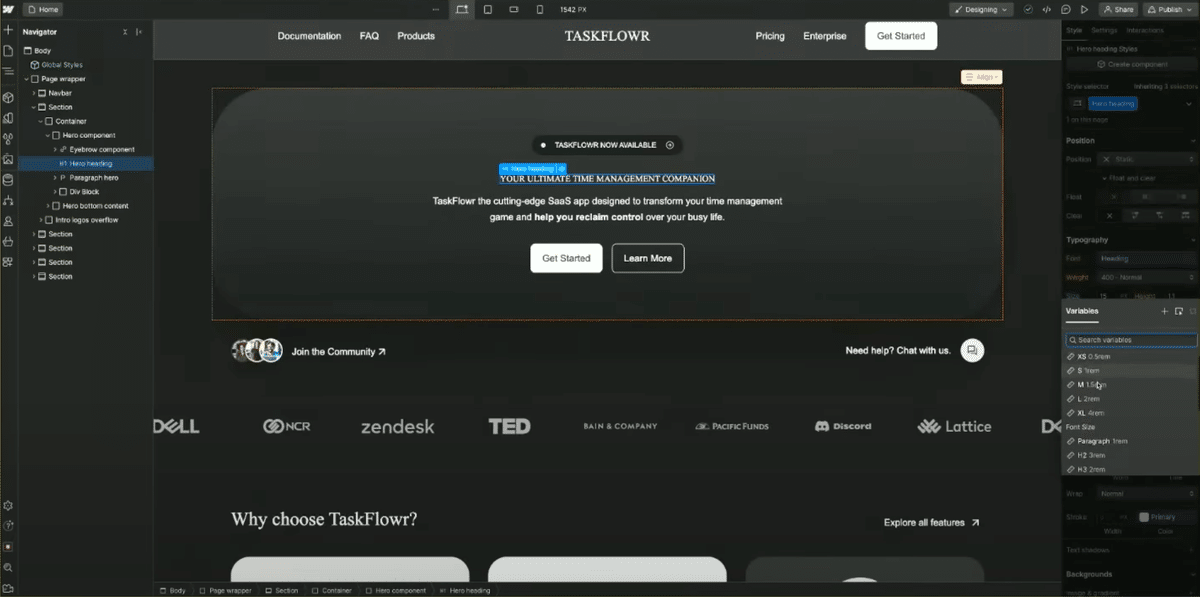The width and height of the screenshot is (1200, 597).
Task: Open the comments icon in top bar
Action: [1064, 9]
